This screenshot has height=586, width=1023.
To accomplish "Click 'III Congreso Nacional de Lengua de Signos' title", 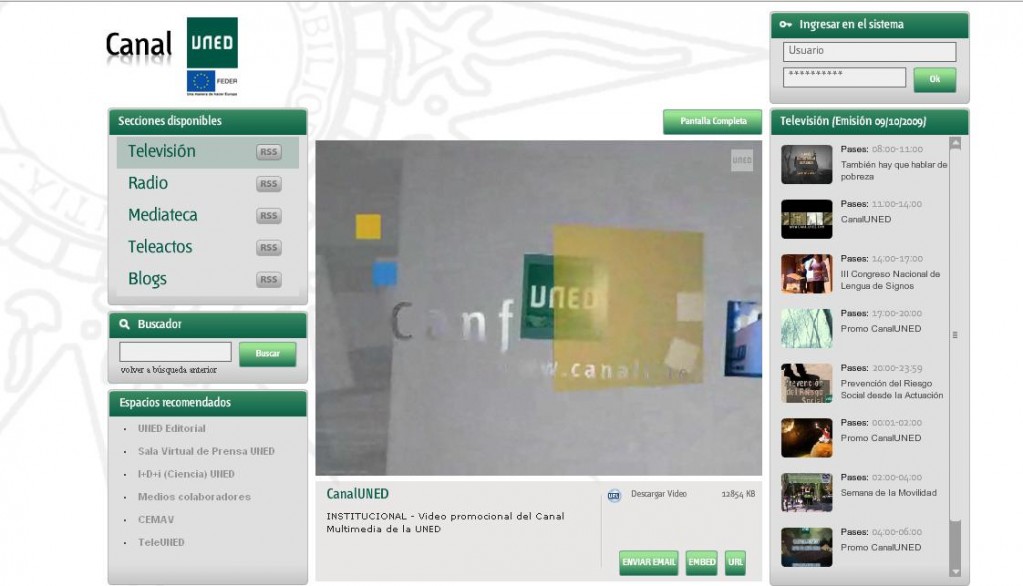I will point(891,281).
